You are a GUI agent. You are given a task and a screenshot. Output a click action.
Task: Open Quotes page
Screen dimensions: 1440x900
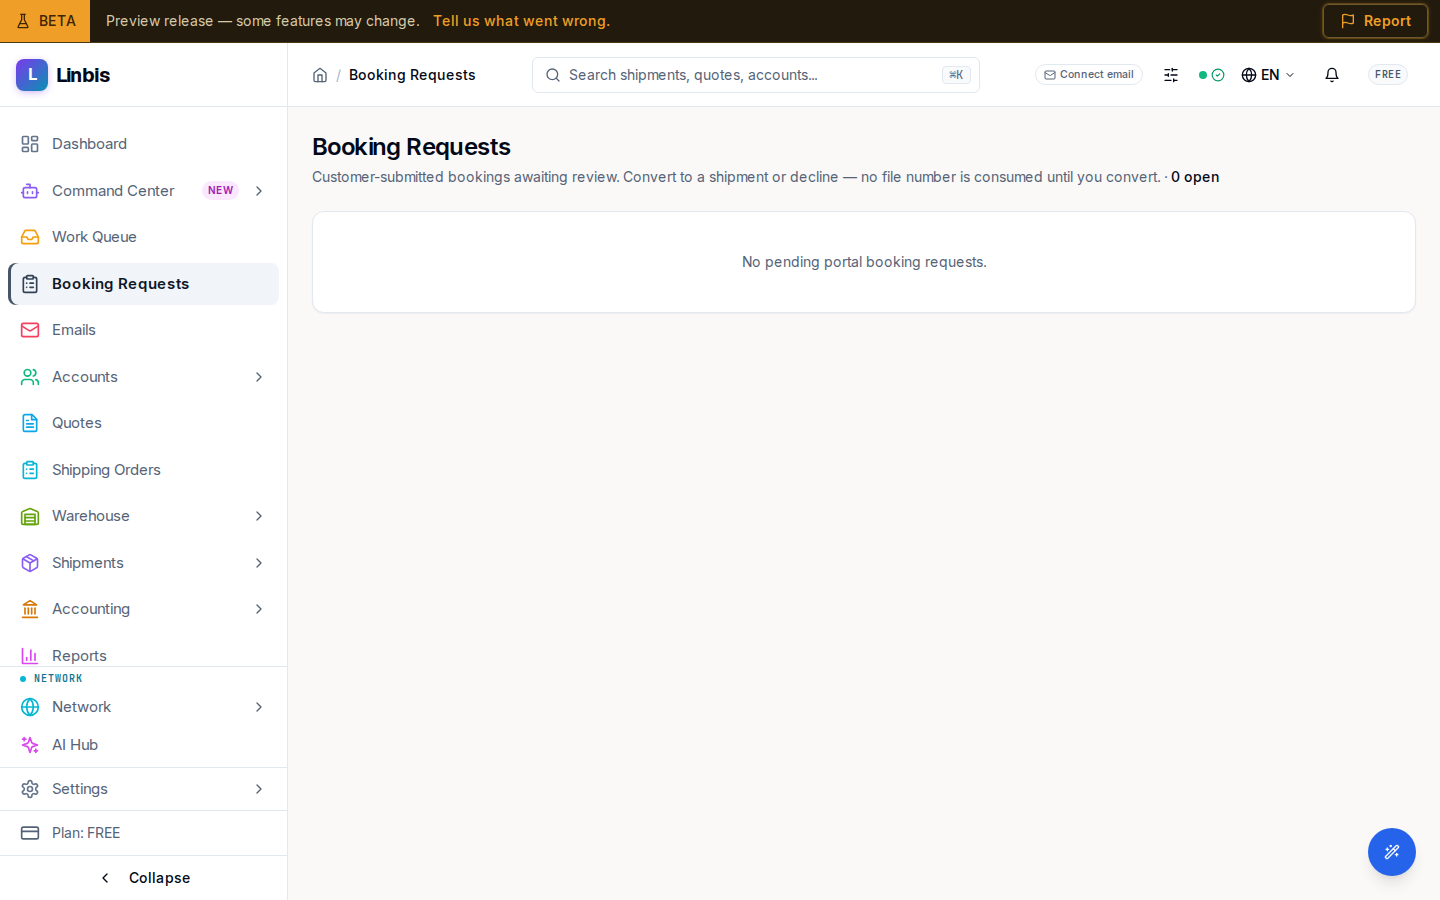coord(143,423)
